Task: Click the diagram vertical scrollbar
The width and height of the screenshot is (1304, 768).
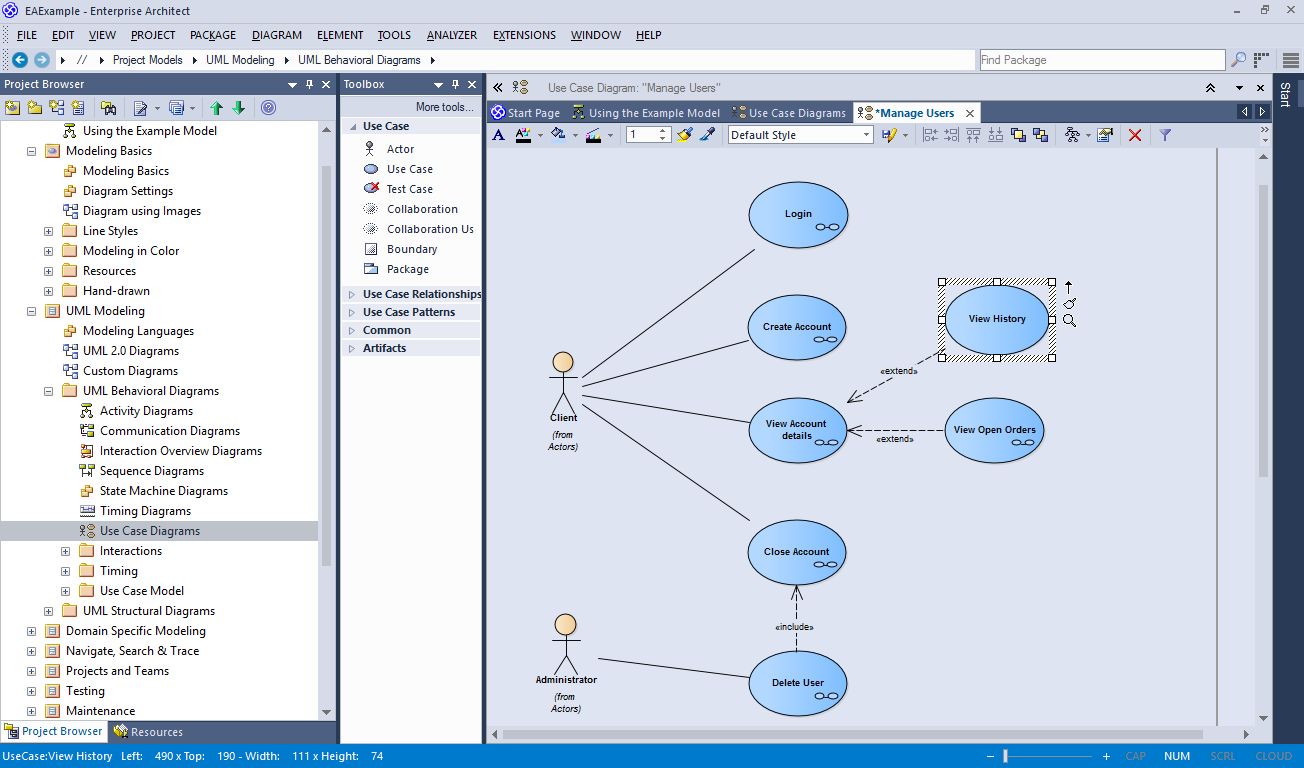Action: point(1263,330)
